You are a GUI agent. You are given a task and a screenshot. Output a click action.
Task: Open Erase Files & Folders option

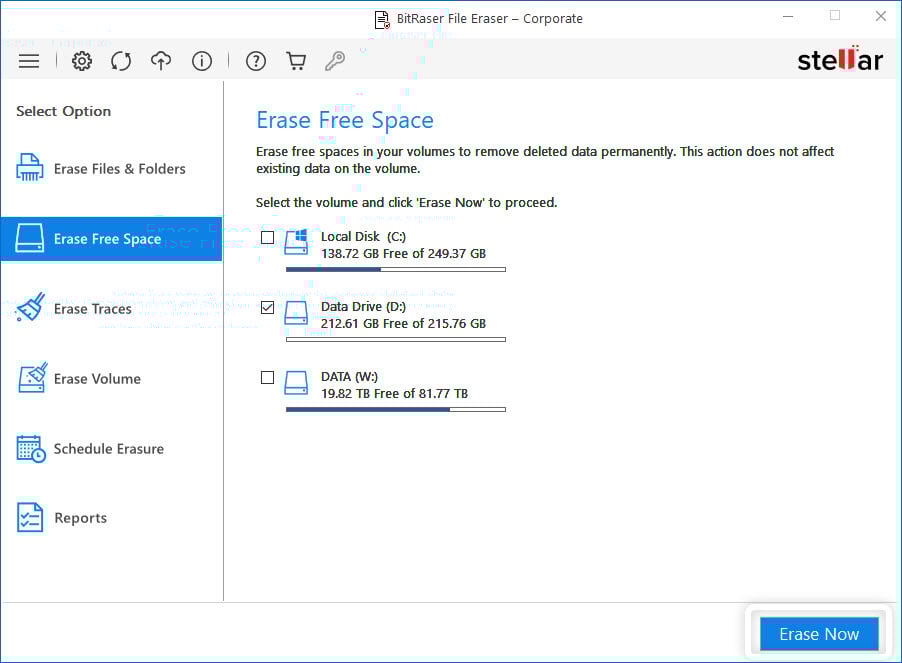click(111, 168)
